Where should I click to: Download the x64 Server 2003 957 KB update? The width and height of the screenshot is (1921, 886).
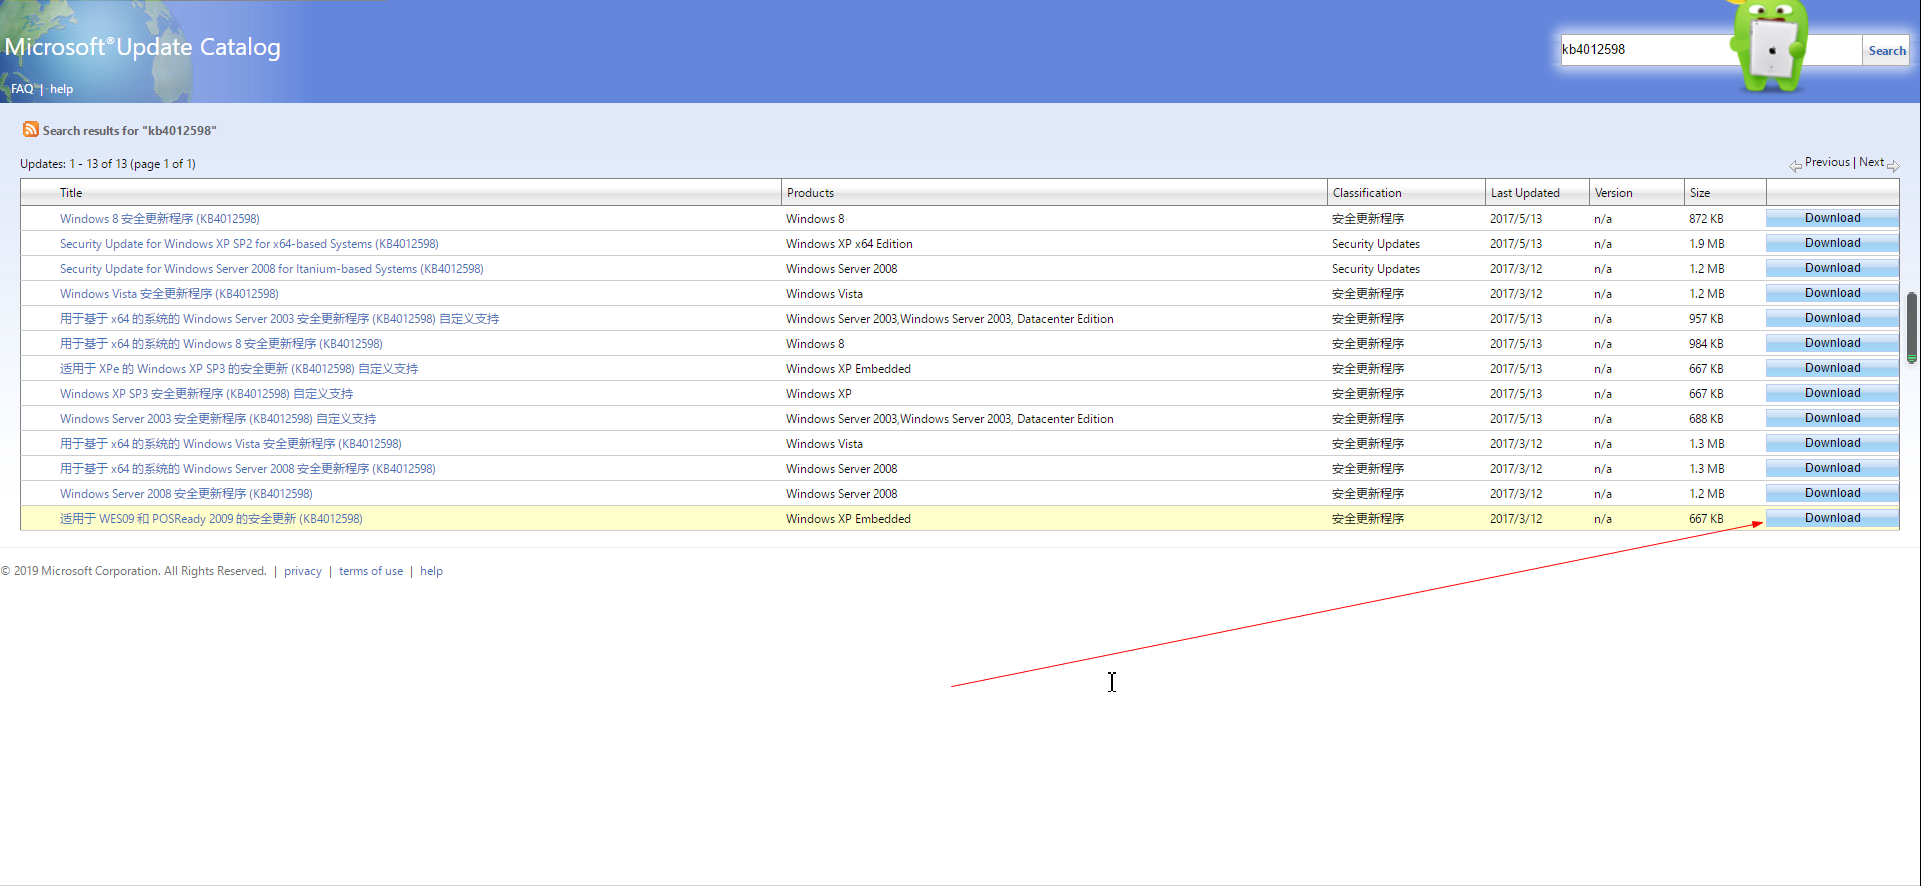(x=1832, y=318)
